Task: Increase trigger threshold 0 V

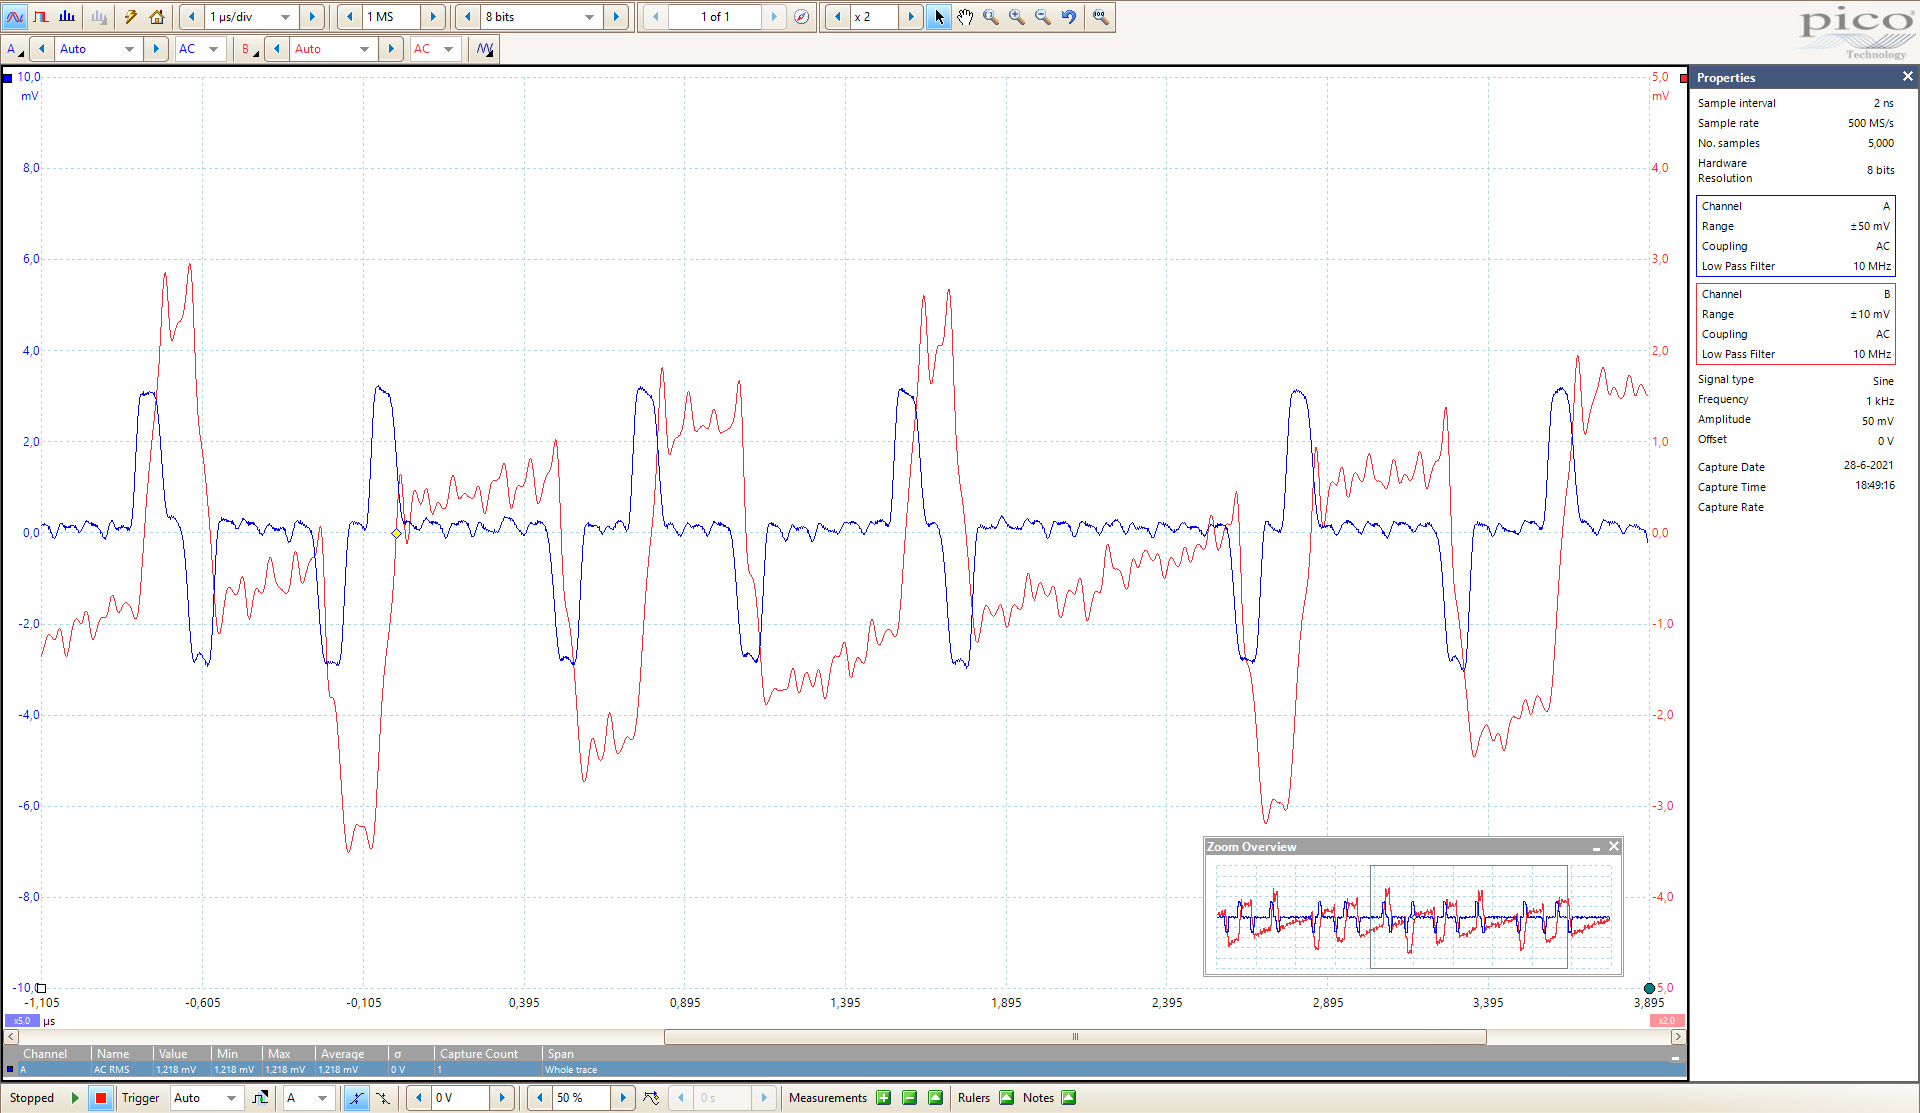Action: tap(502, 1098)
